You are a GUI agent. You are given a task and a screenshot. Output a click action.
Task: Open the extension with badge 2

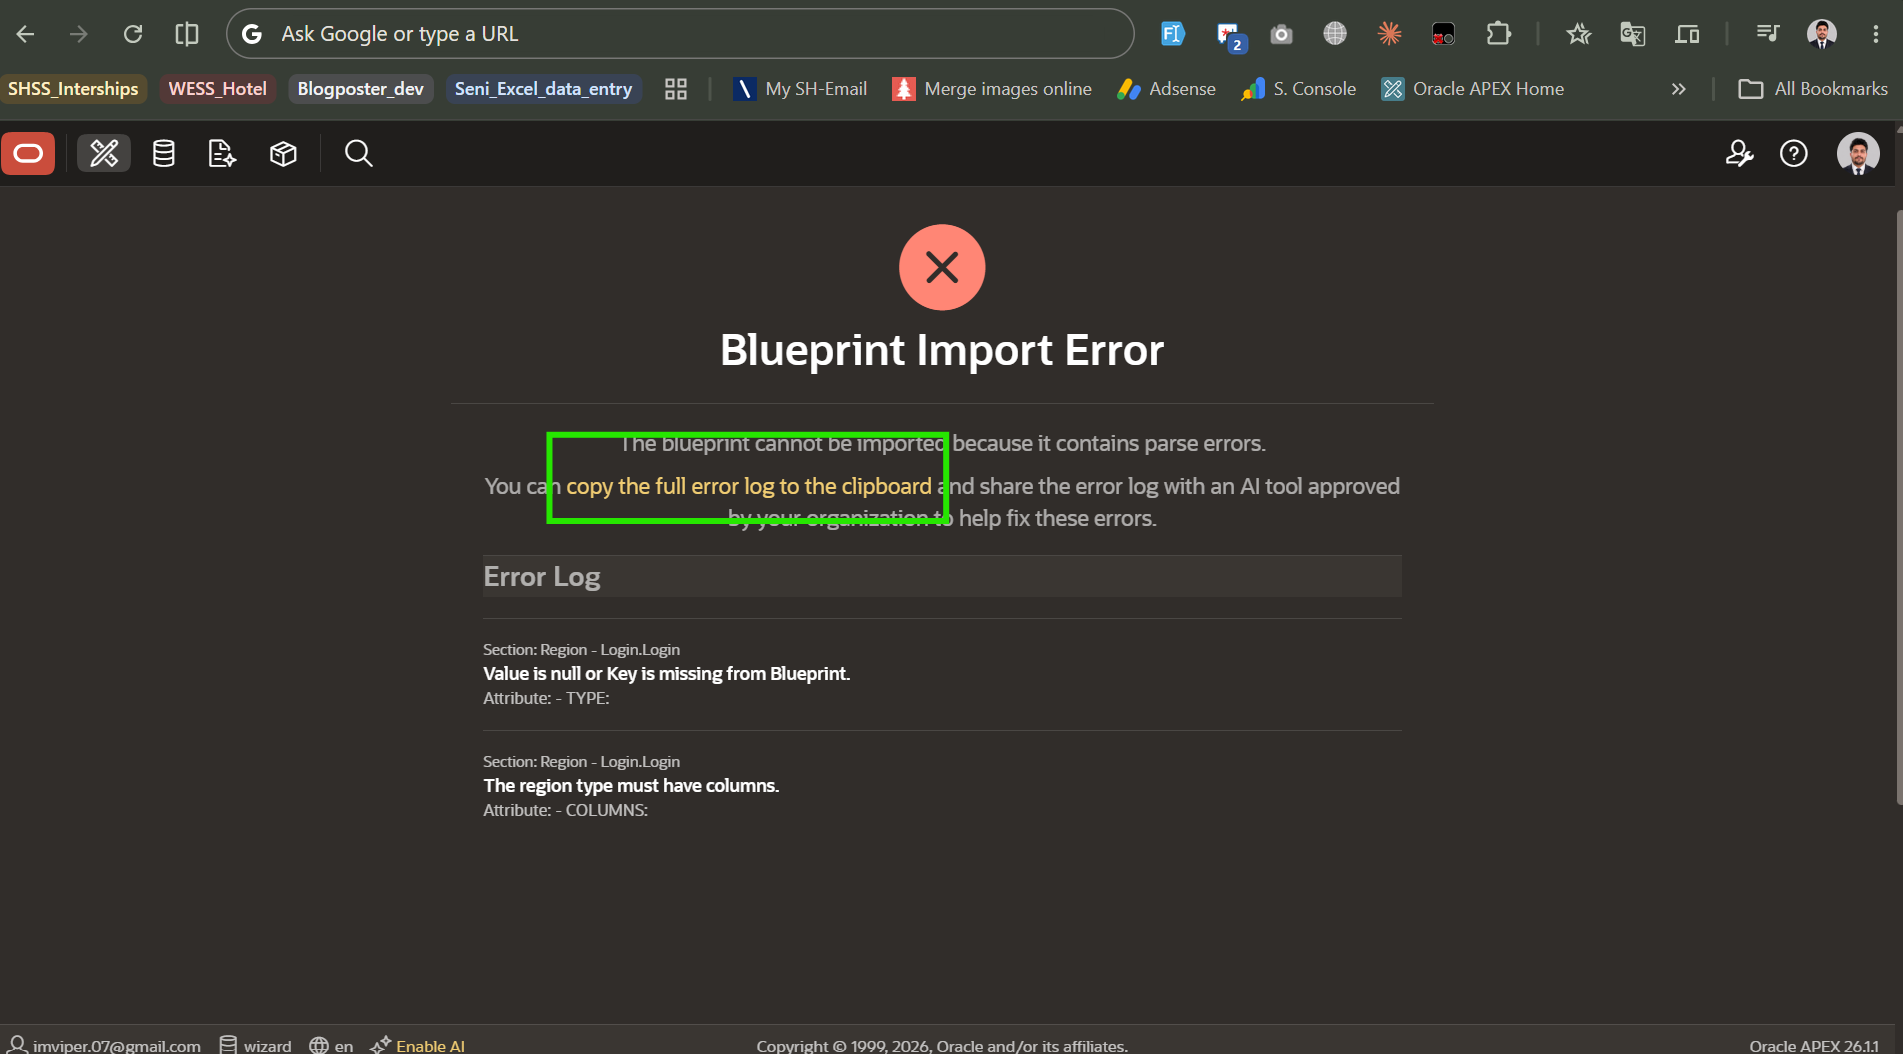(x=1229, y=36)
